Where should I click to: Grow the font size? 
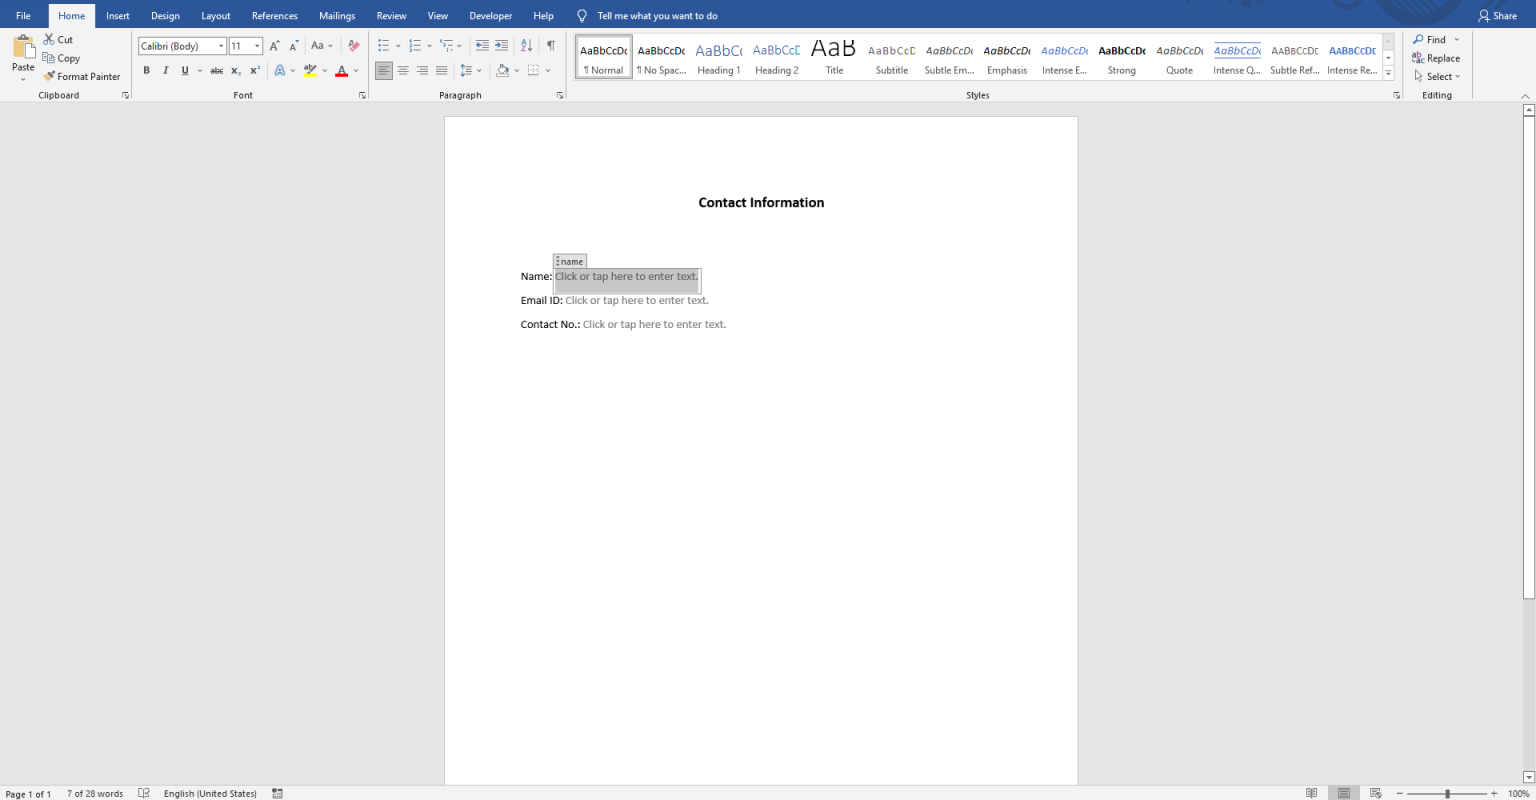click(x=274, y=46)
